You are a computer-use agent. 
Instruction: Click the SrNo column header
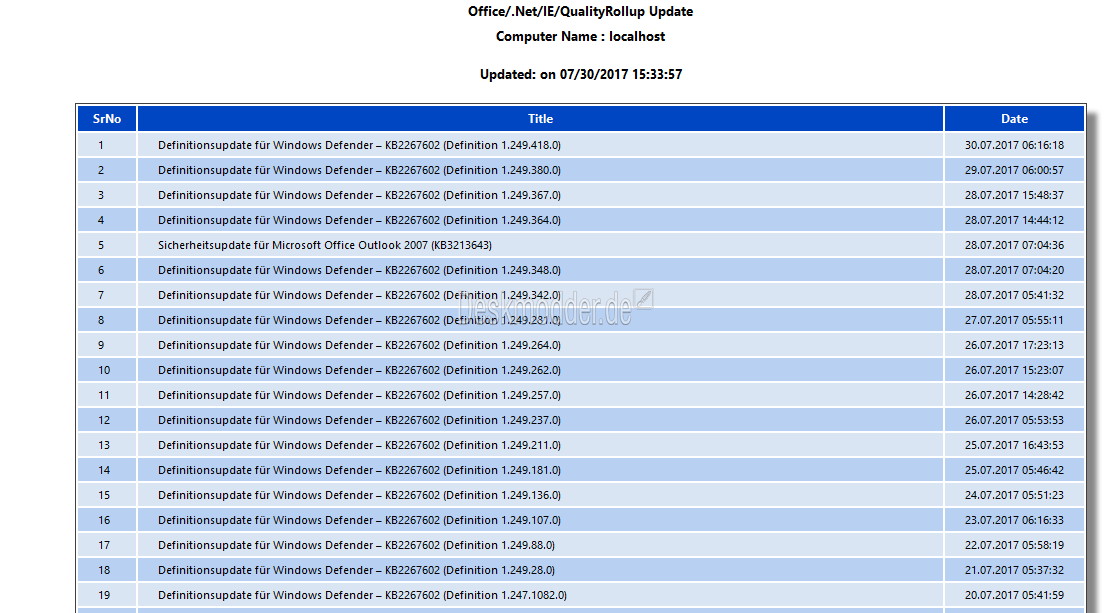coord(107,118)
